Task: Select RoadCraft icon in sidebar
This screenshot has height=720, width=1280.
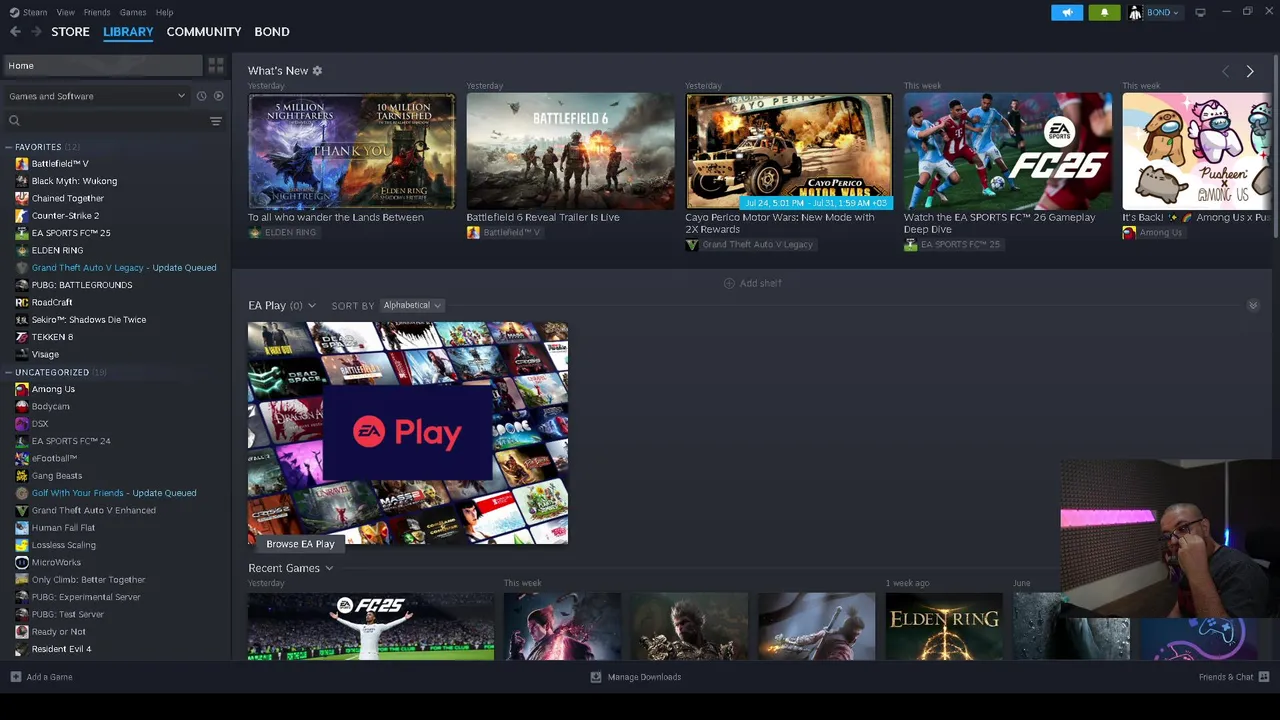Action: point(22,302)
